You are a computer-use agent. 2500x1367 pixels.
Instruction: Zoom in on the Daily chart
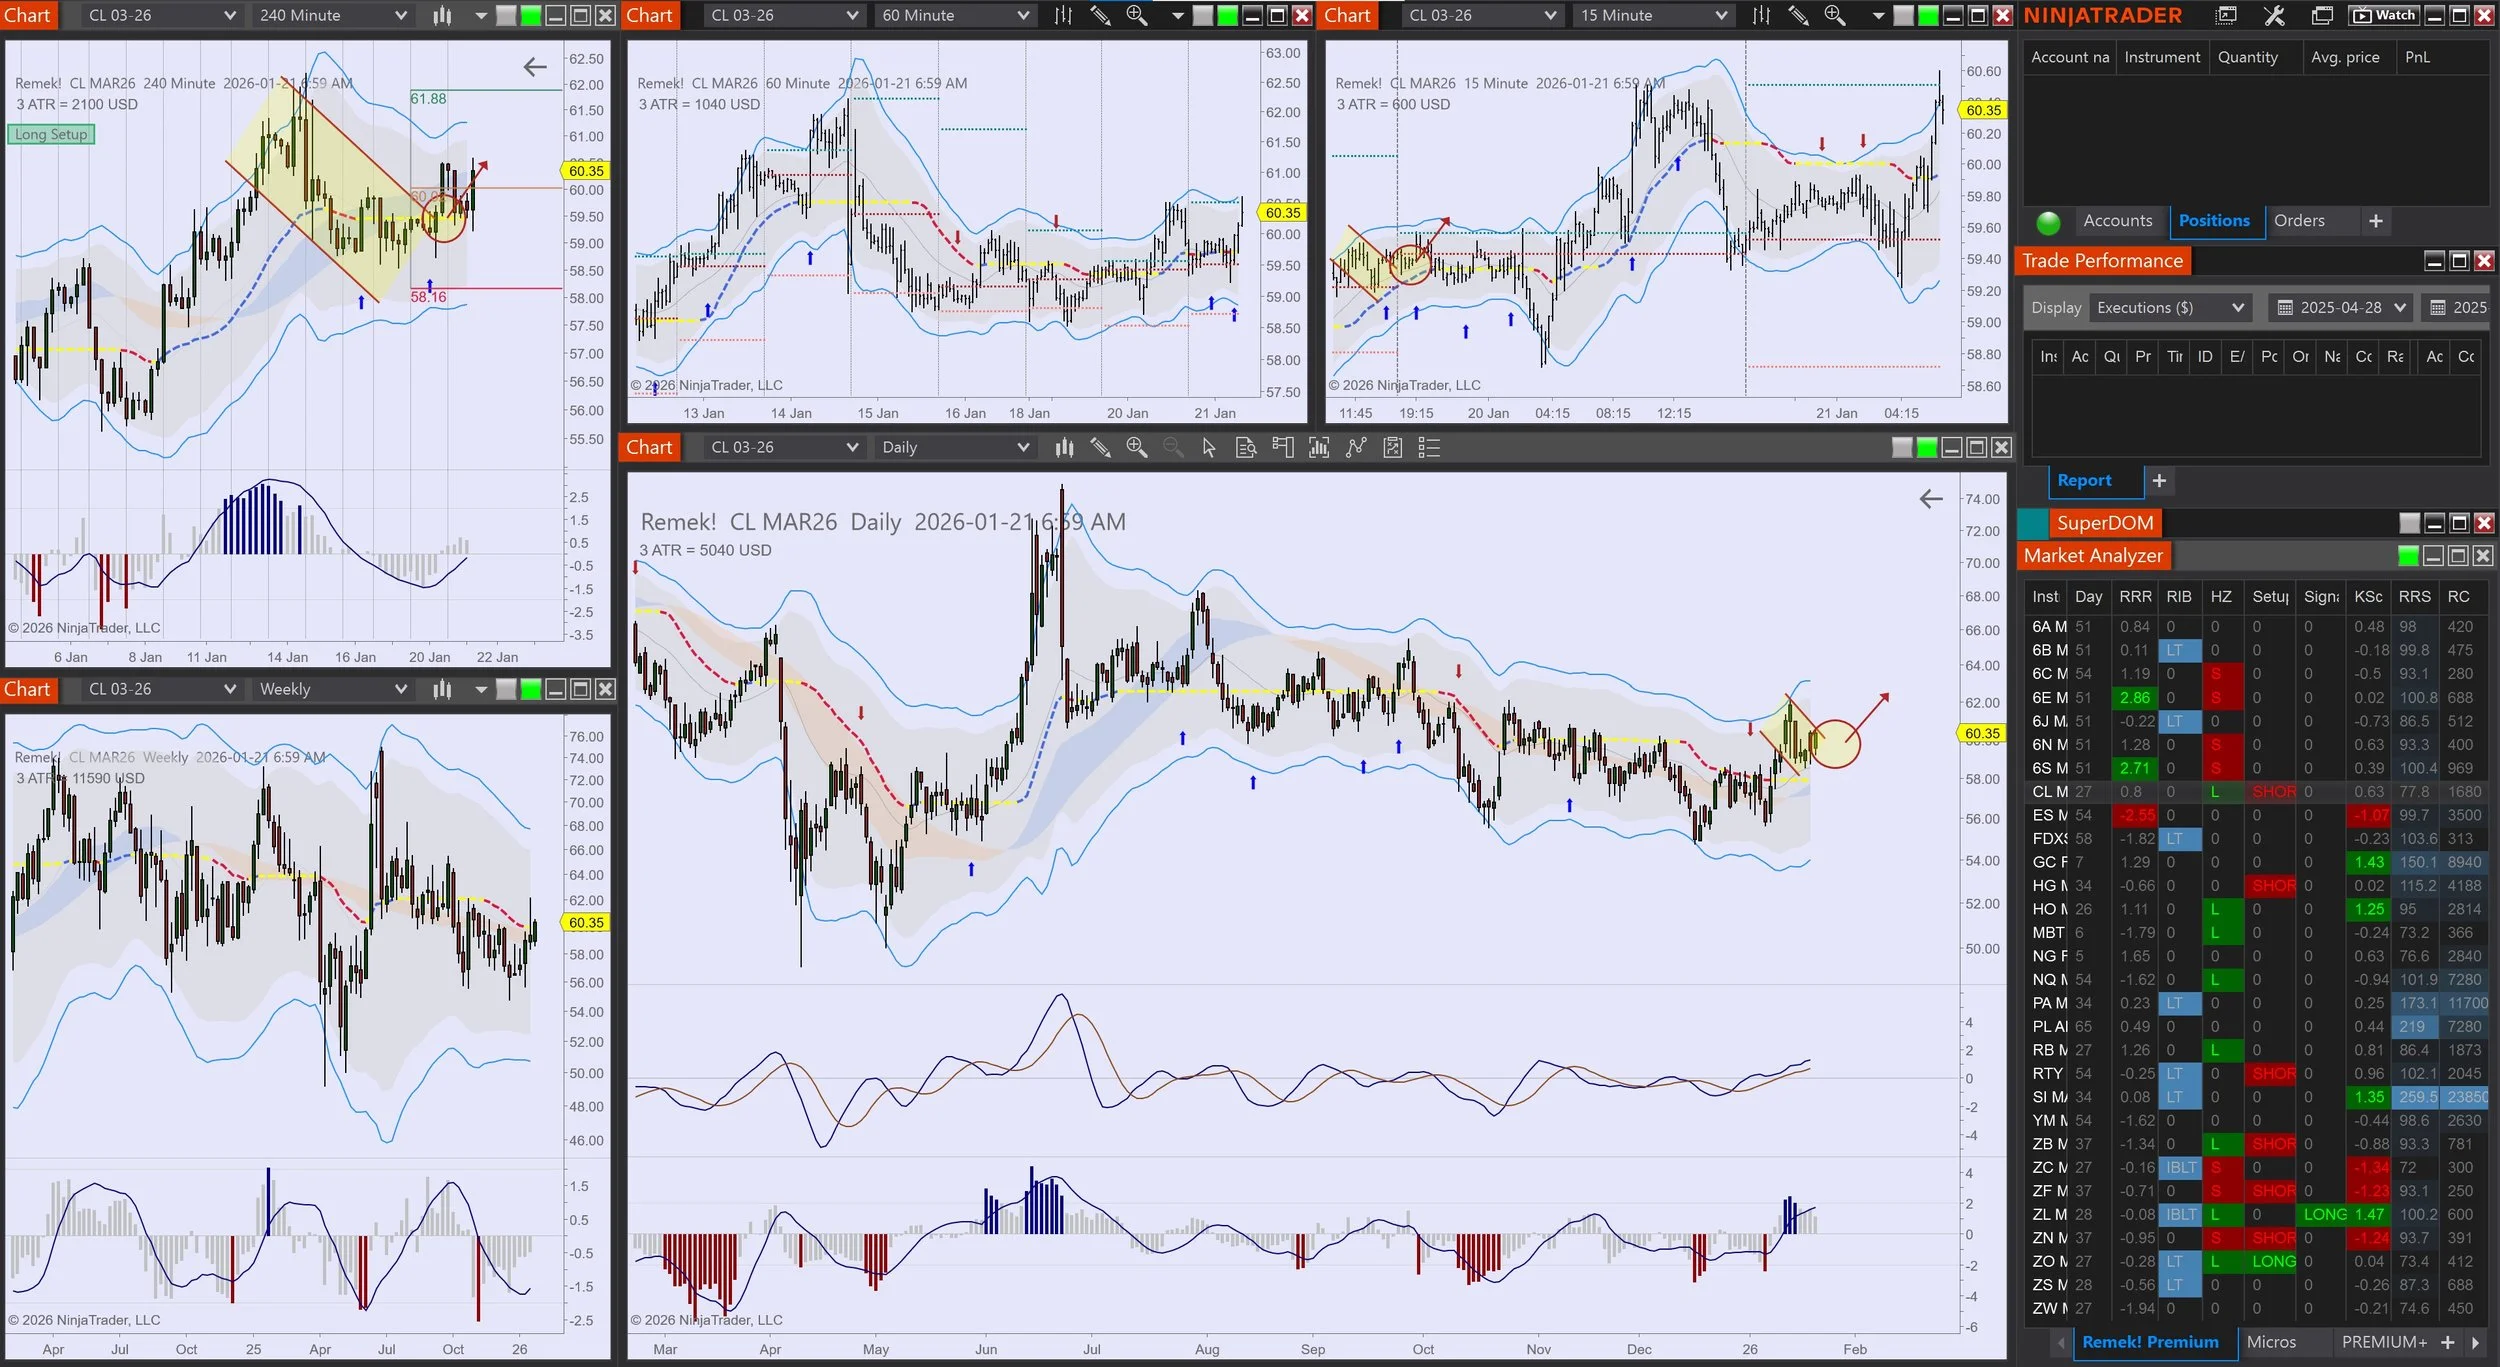tap(1136, 448)
